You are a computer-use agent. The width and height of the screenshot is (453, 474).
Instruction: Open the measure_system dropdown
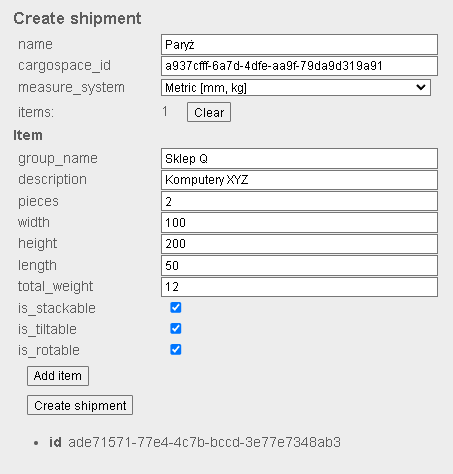click(x=296, y=88)
